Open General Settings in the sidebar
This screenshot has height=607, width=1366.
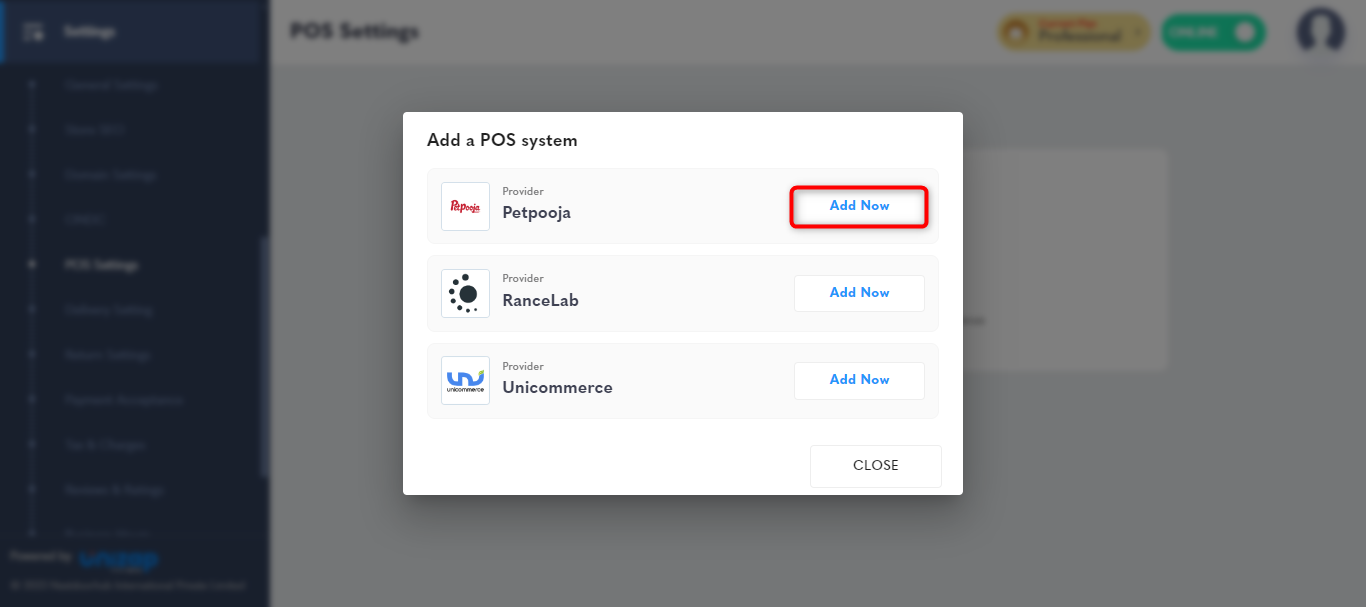click(111, 86)
